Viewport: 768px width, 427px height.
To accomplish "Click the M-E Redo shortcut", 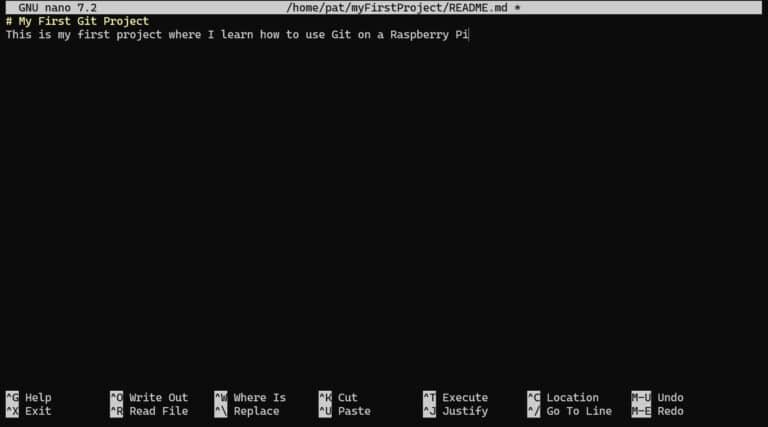I will 657,411.
